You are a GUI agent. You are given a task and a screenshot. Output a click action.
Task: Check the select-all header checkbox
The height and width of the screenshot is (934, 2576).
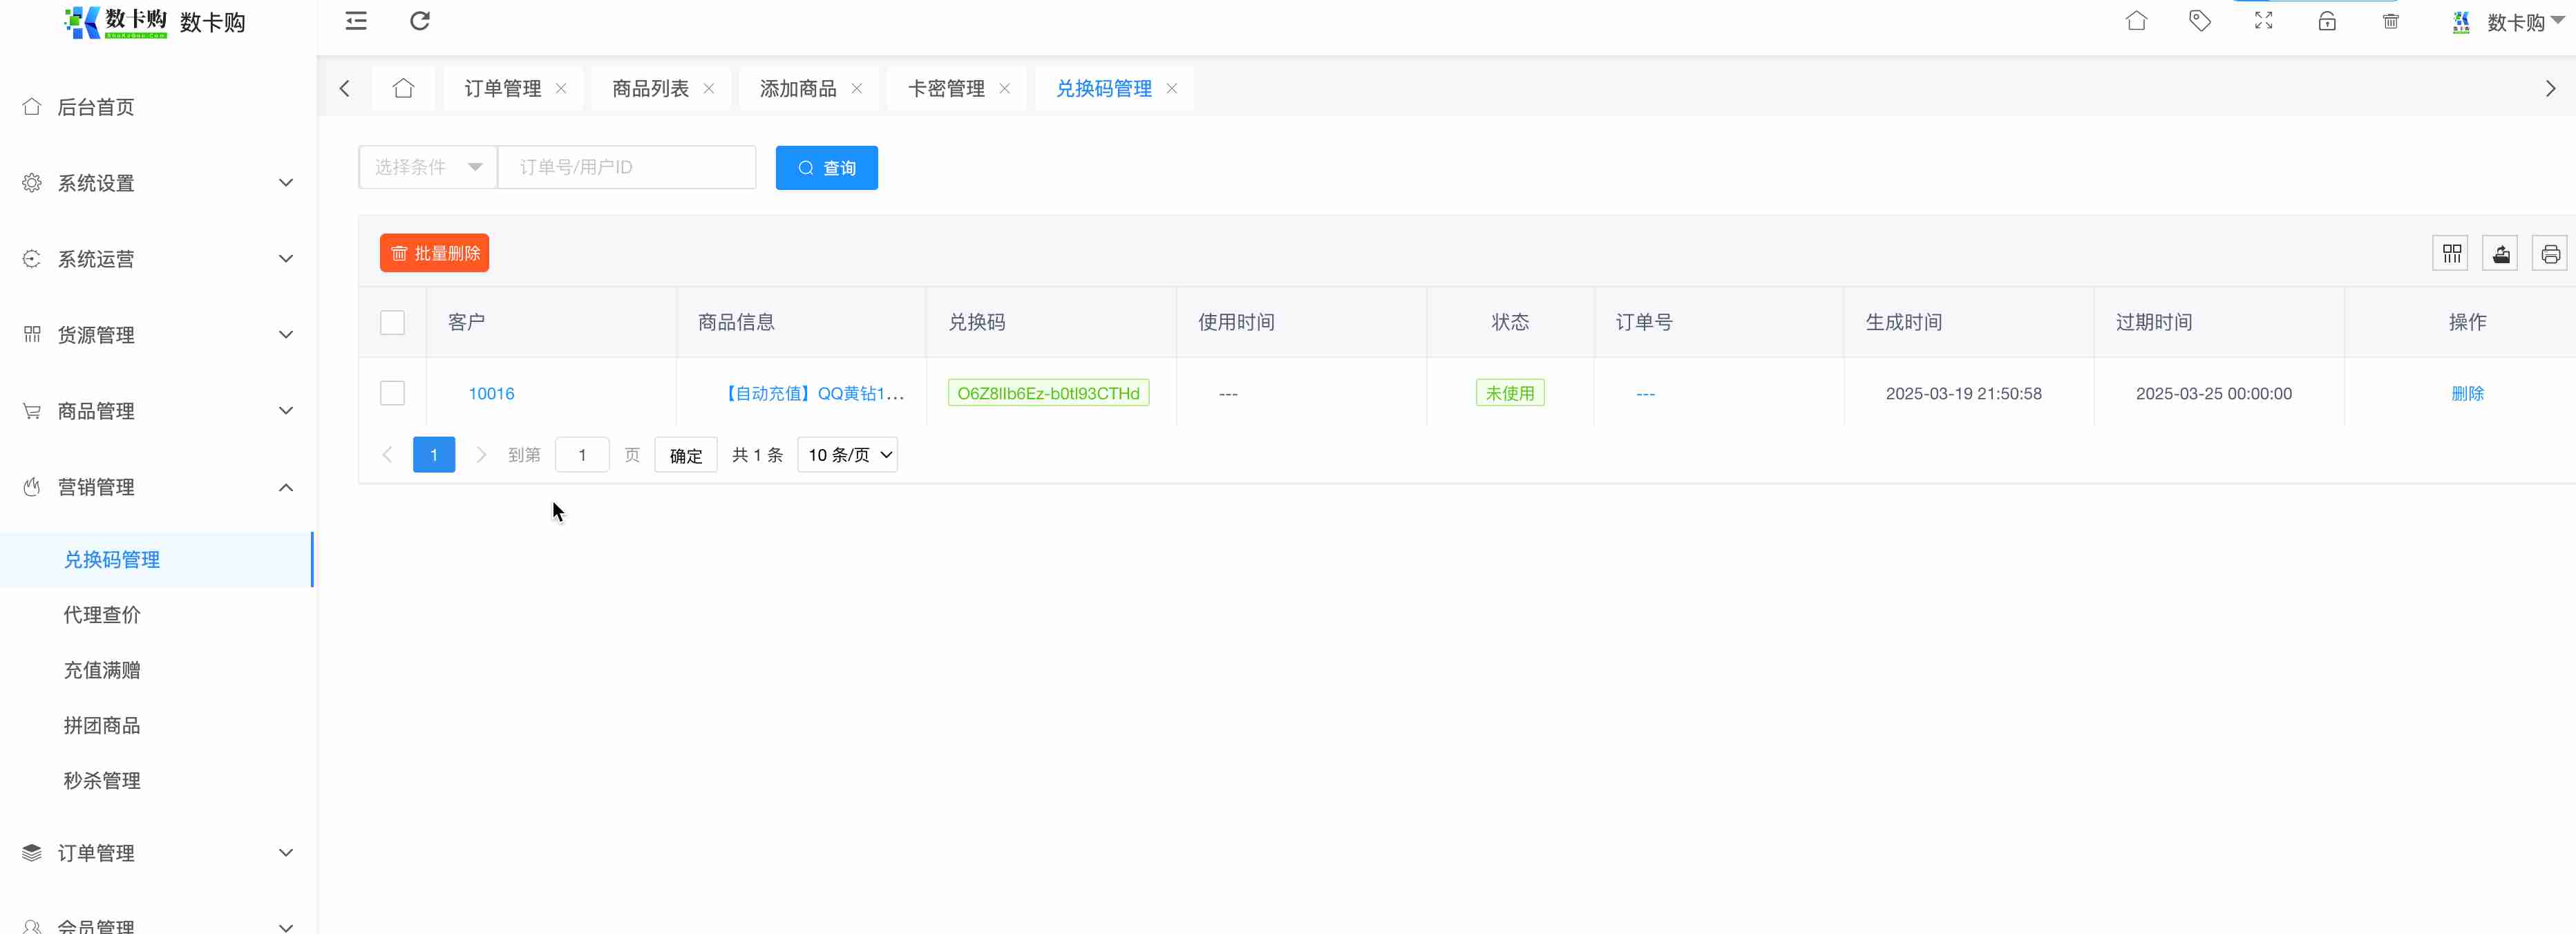(392, 323)
